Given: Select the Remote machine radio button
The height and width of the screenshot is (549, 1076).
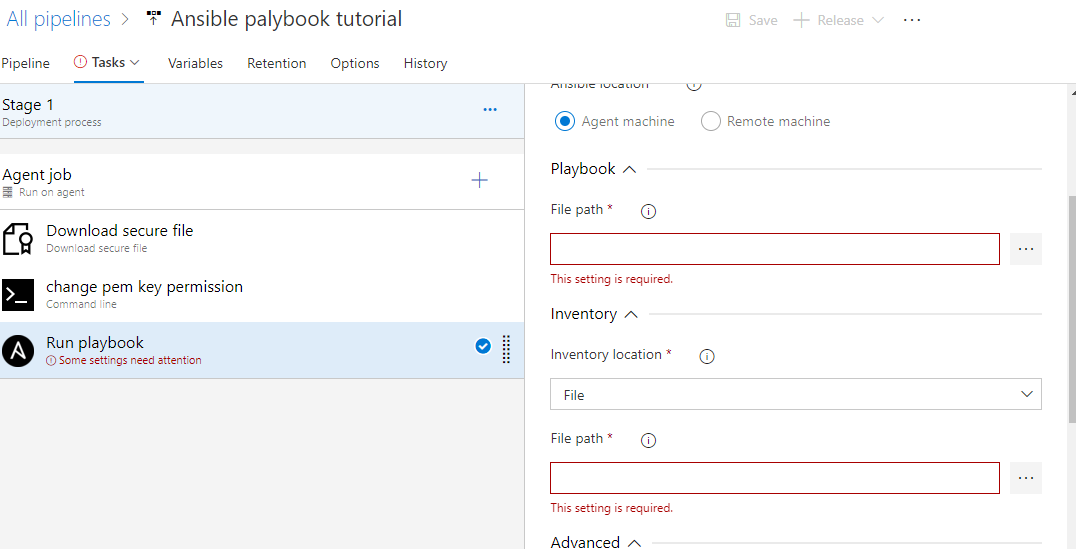Looking at the screenshot, I should pos(711,121).
